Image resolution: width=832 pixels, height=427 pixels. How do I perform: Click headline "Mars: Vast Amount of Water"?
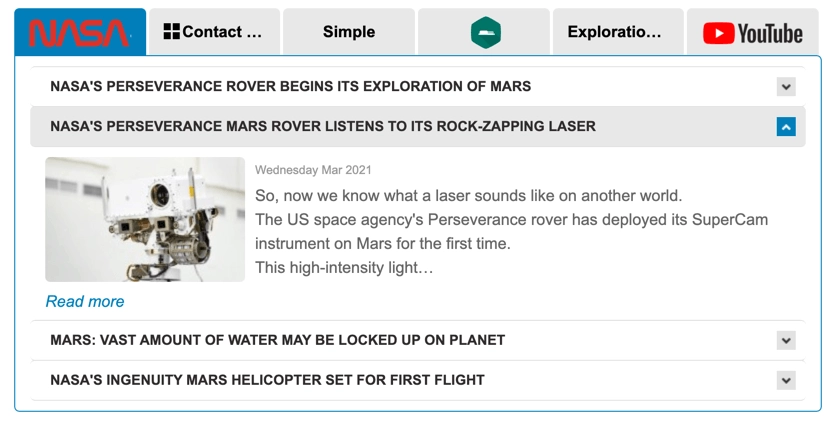point(277,340)
